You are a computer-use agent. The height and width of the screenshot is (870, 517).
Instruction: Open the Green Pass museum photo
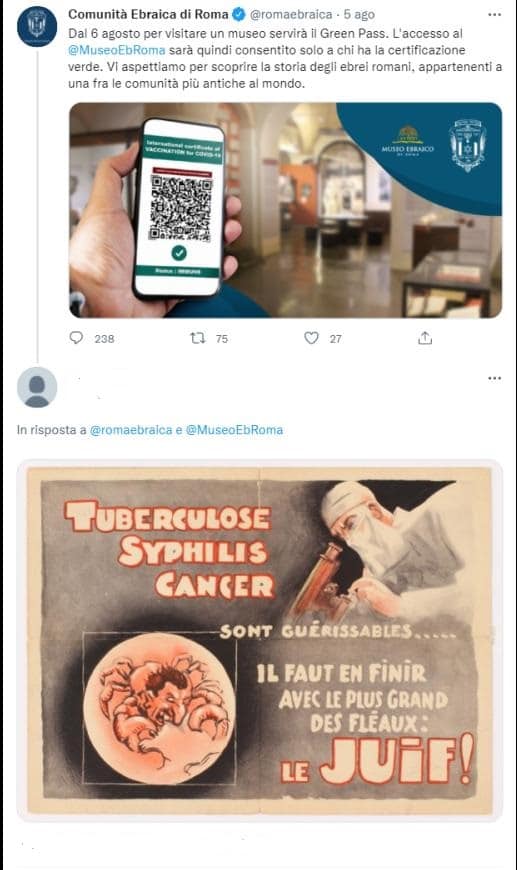pos(285,210)
